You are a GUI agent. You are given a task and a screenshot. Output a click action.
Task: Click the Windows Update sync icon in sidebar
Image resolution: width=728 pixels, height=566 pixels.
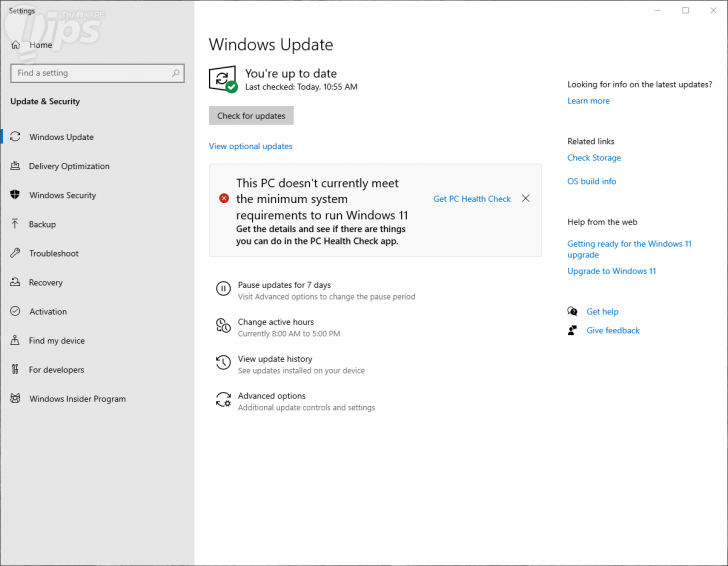point(15,137)
